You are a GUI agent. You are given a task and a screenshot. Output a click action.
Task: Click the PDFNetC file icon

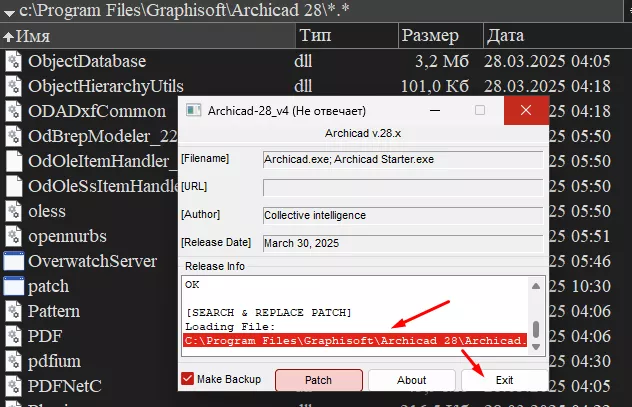(14, 386)
